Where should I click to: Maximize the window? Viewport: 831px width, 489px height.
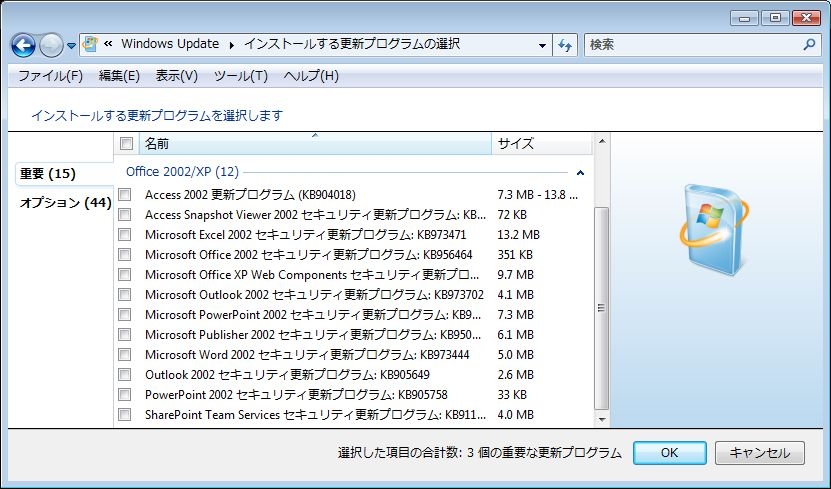(x=775, y=19)
